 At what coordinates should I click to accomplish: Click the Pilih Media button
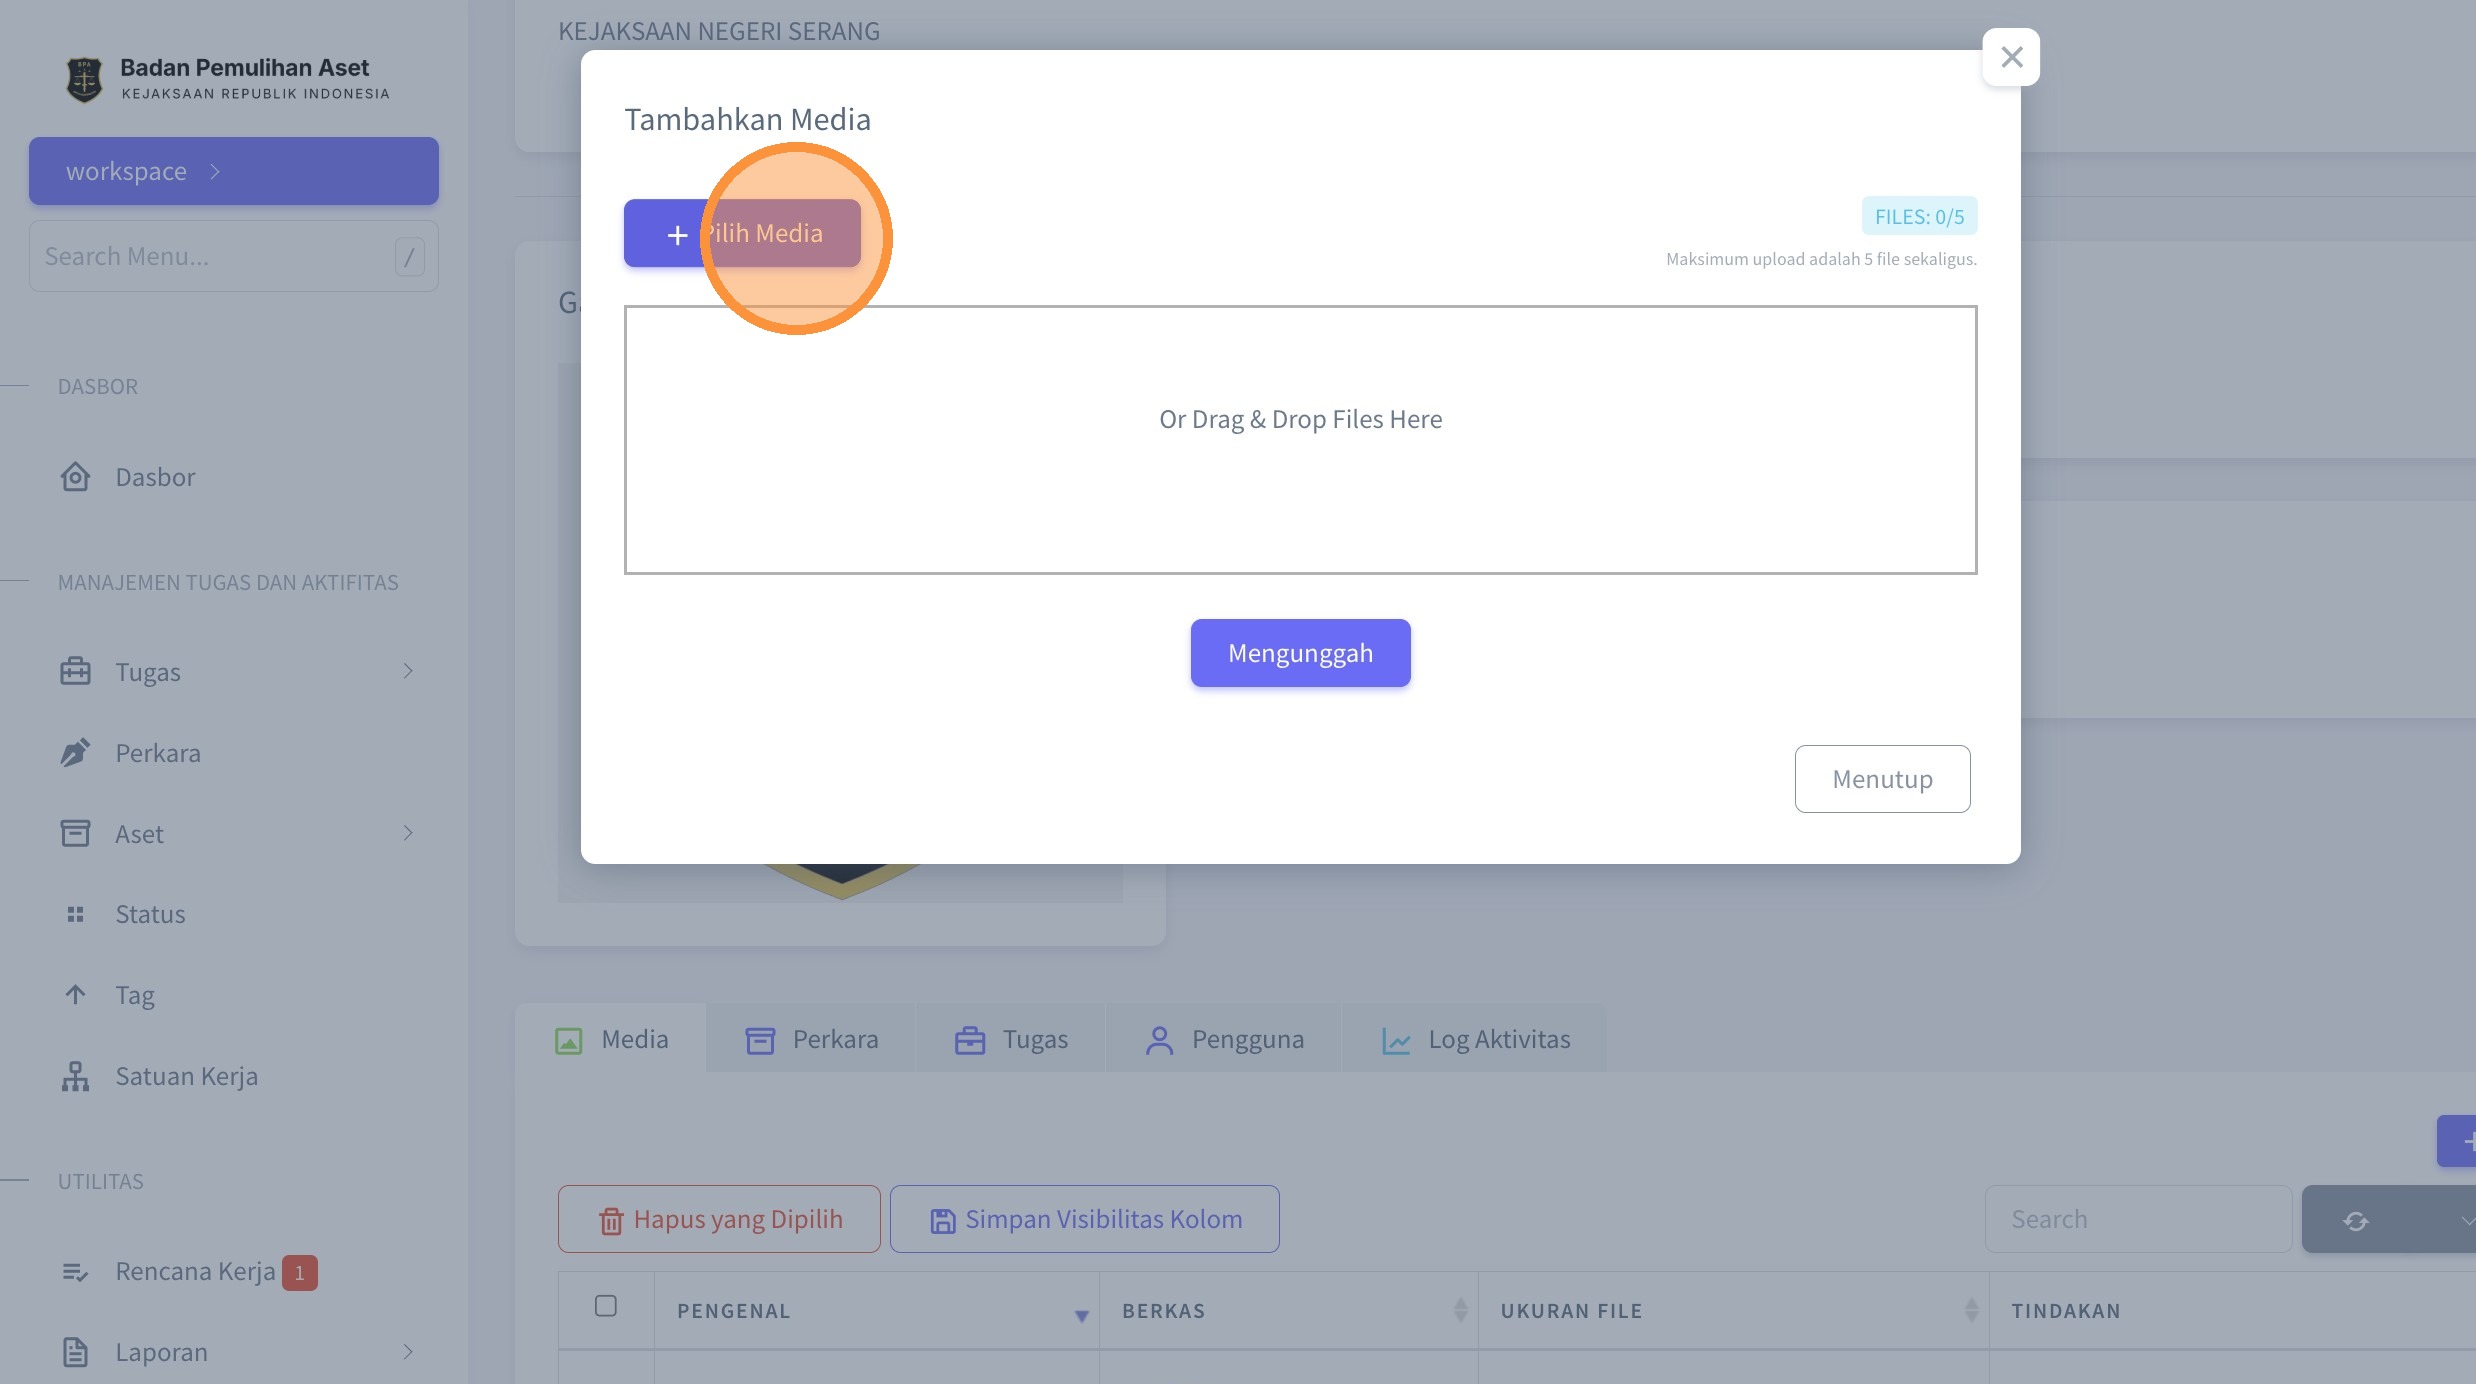pos(742,233)
